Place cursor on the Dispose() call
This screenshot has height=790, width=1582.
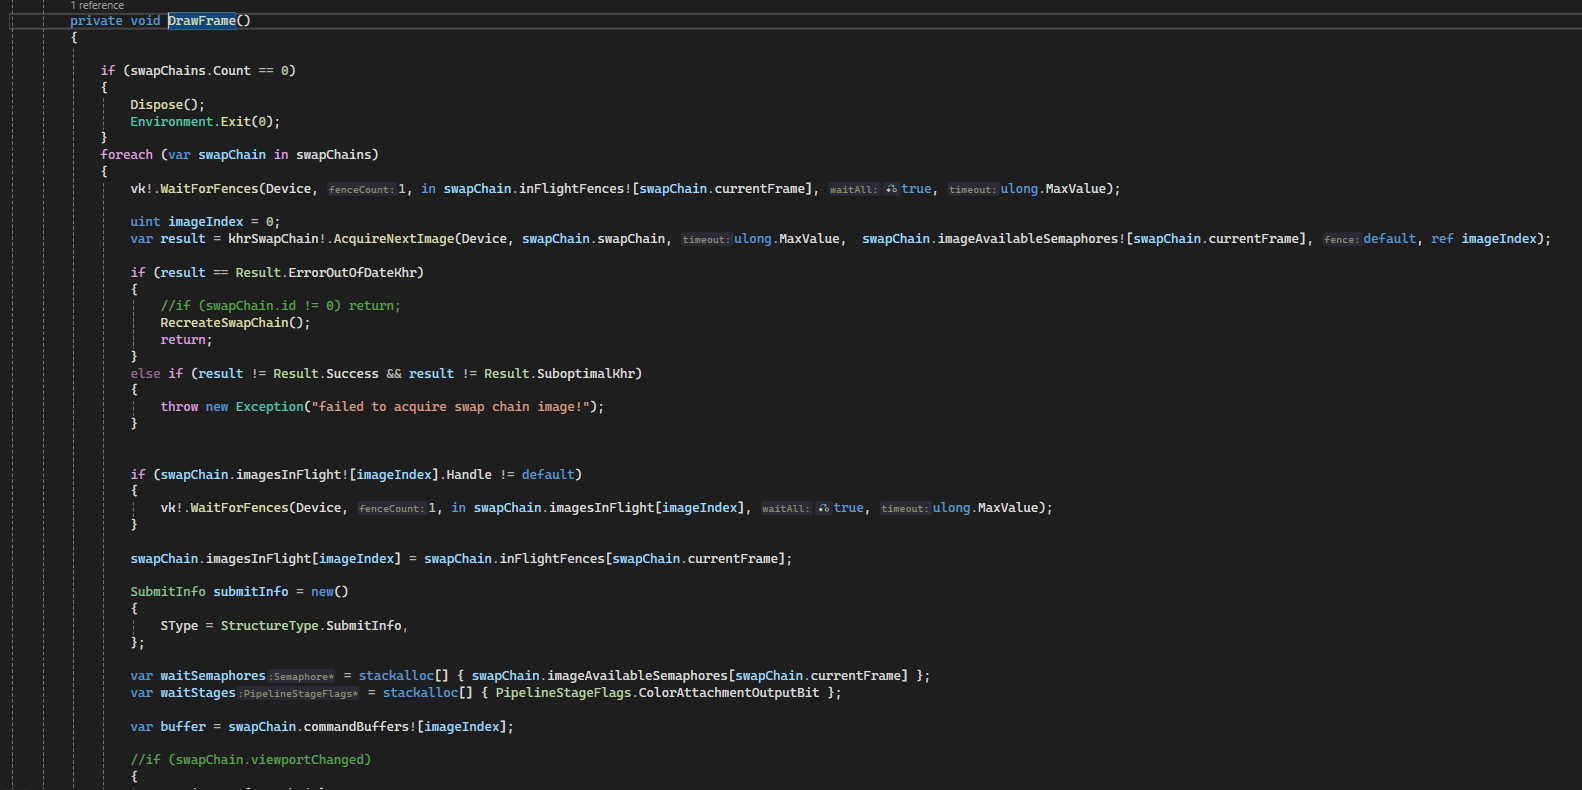point(167,105)
